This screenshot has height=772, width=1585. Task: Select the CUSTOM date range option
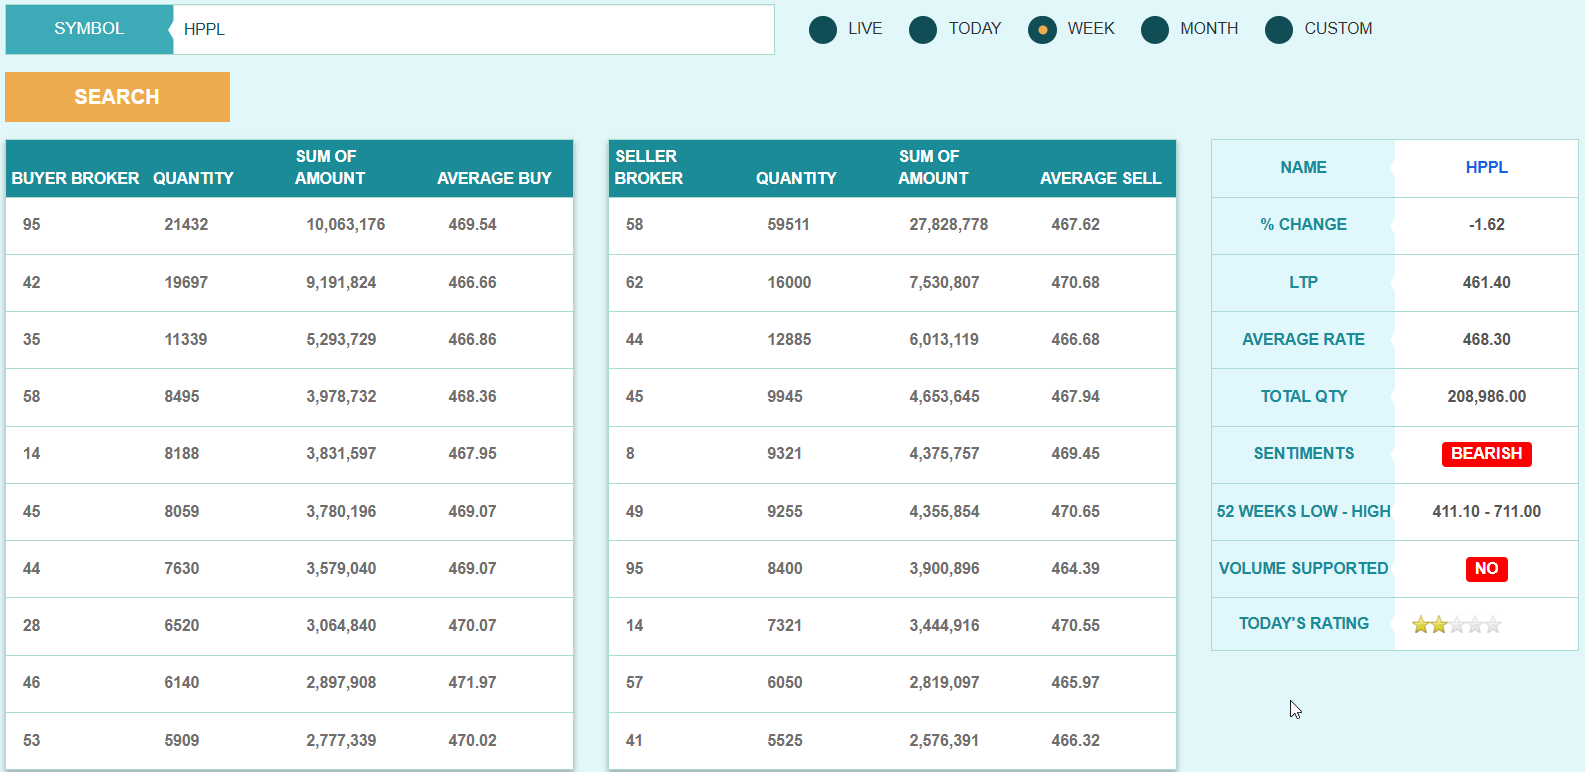[1279, 30]
